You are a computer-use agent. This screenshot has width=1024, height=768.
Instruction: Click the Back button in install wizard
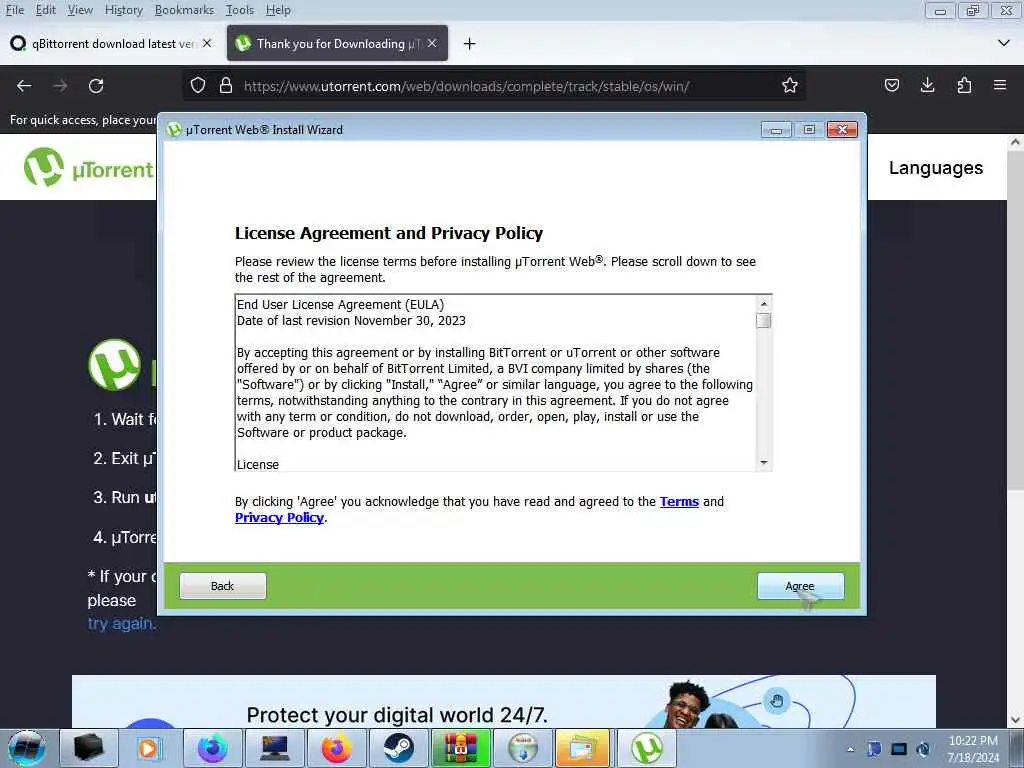[x=223, y=586]
